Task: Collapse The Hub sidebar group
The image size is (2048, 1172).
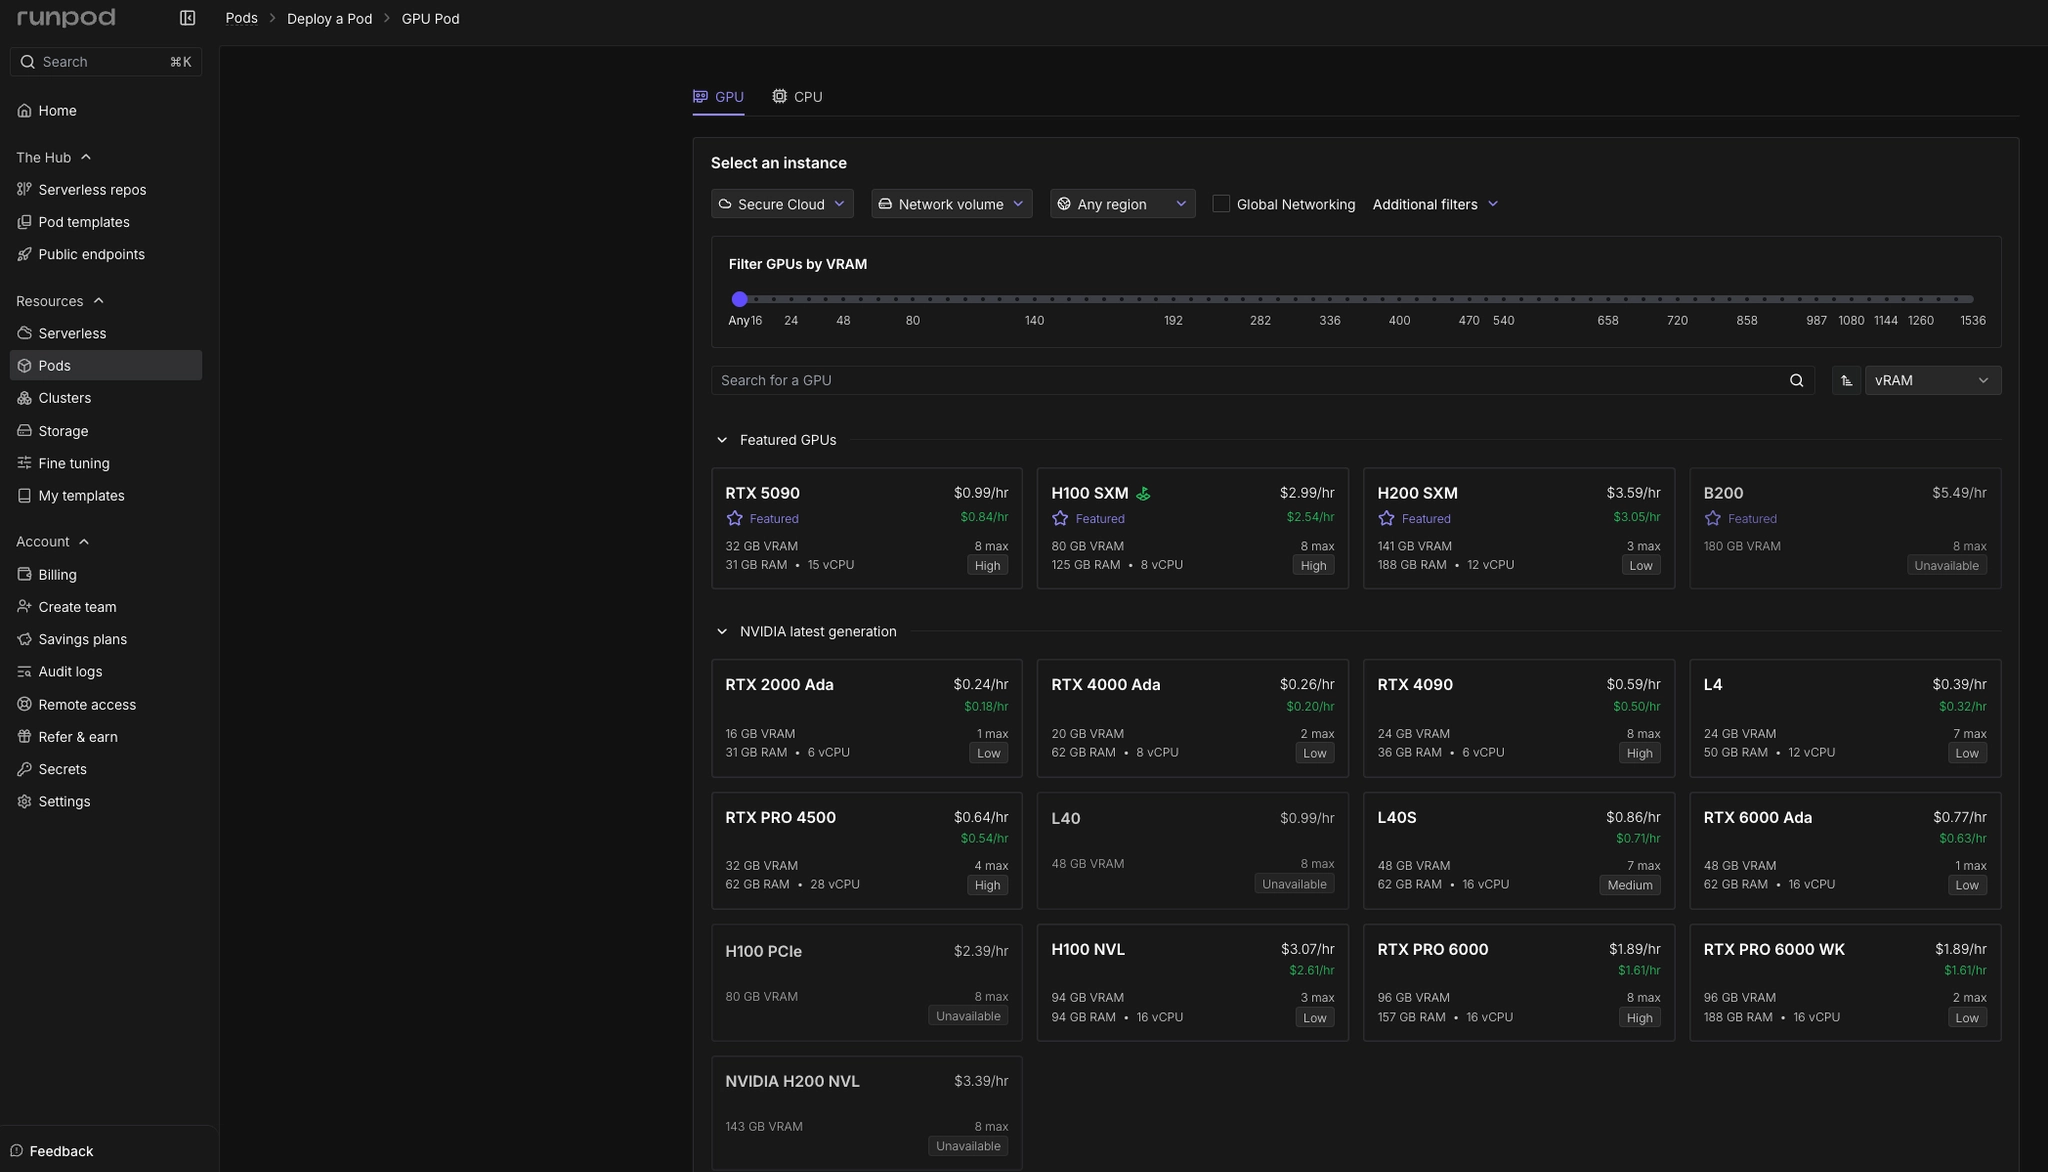Action: tap(86, 157)
